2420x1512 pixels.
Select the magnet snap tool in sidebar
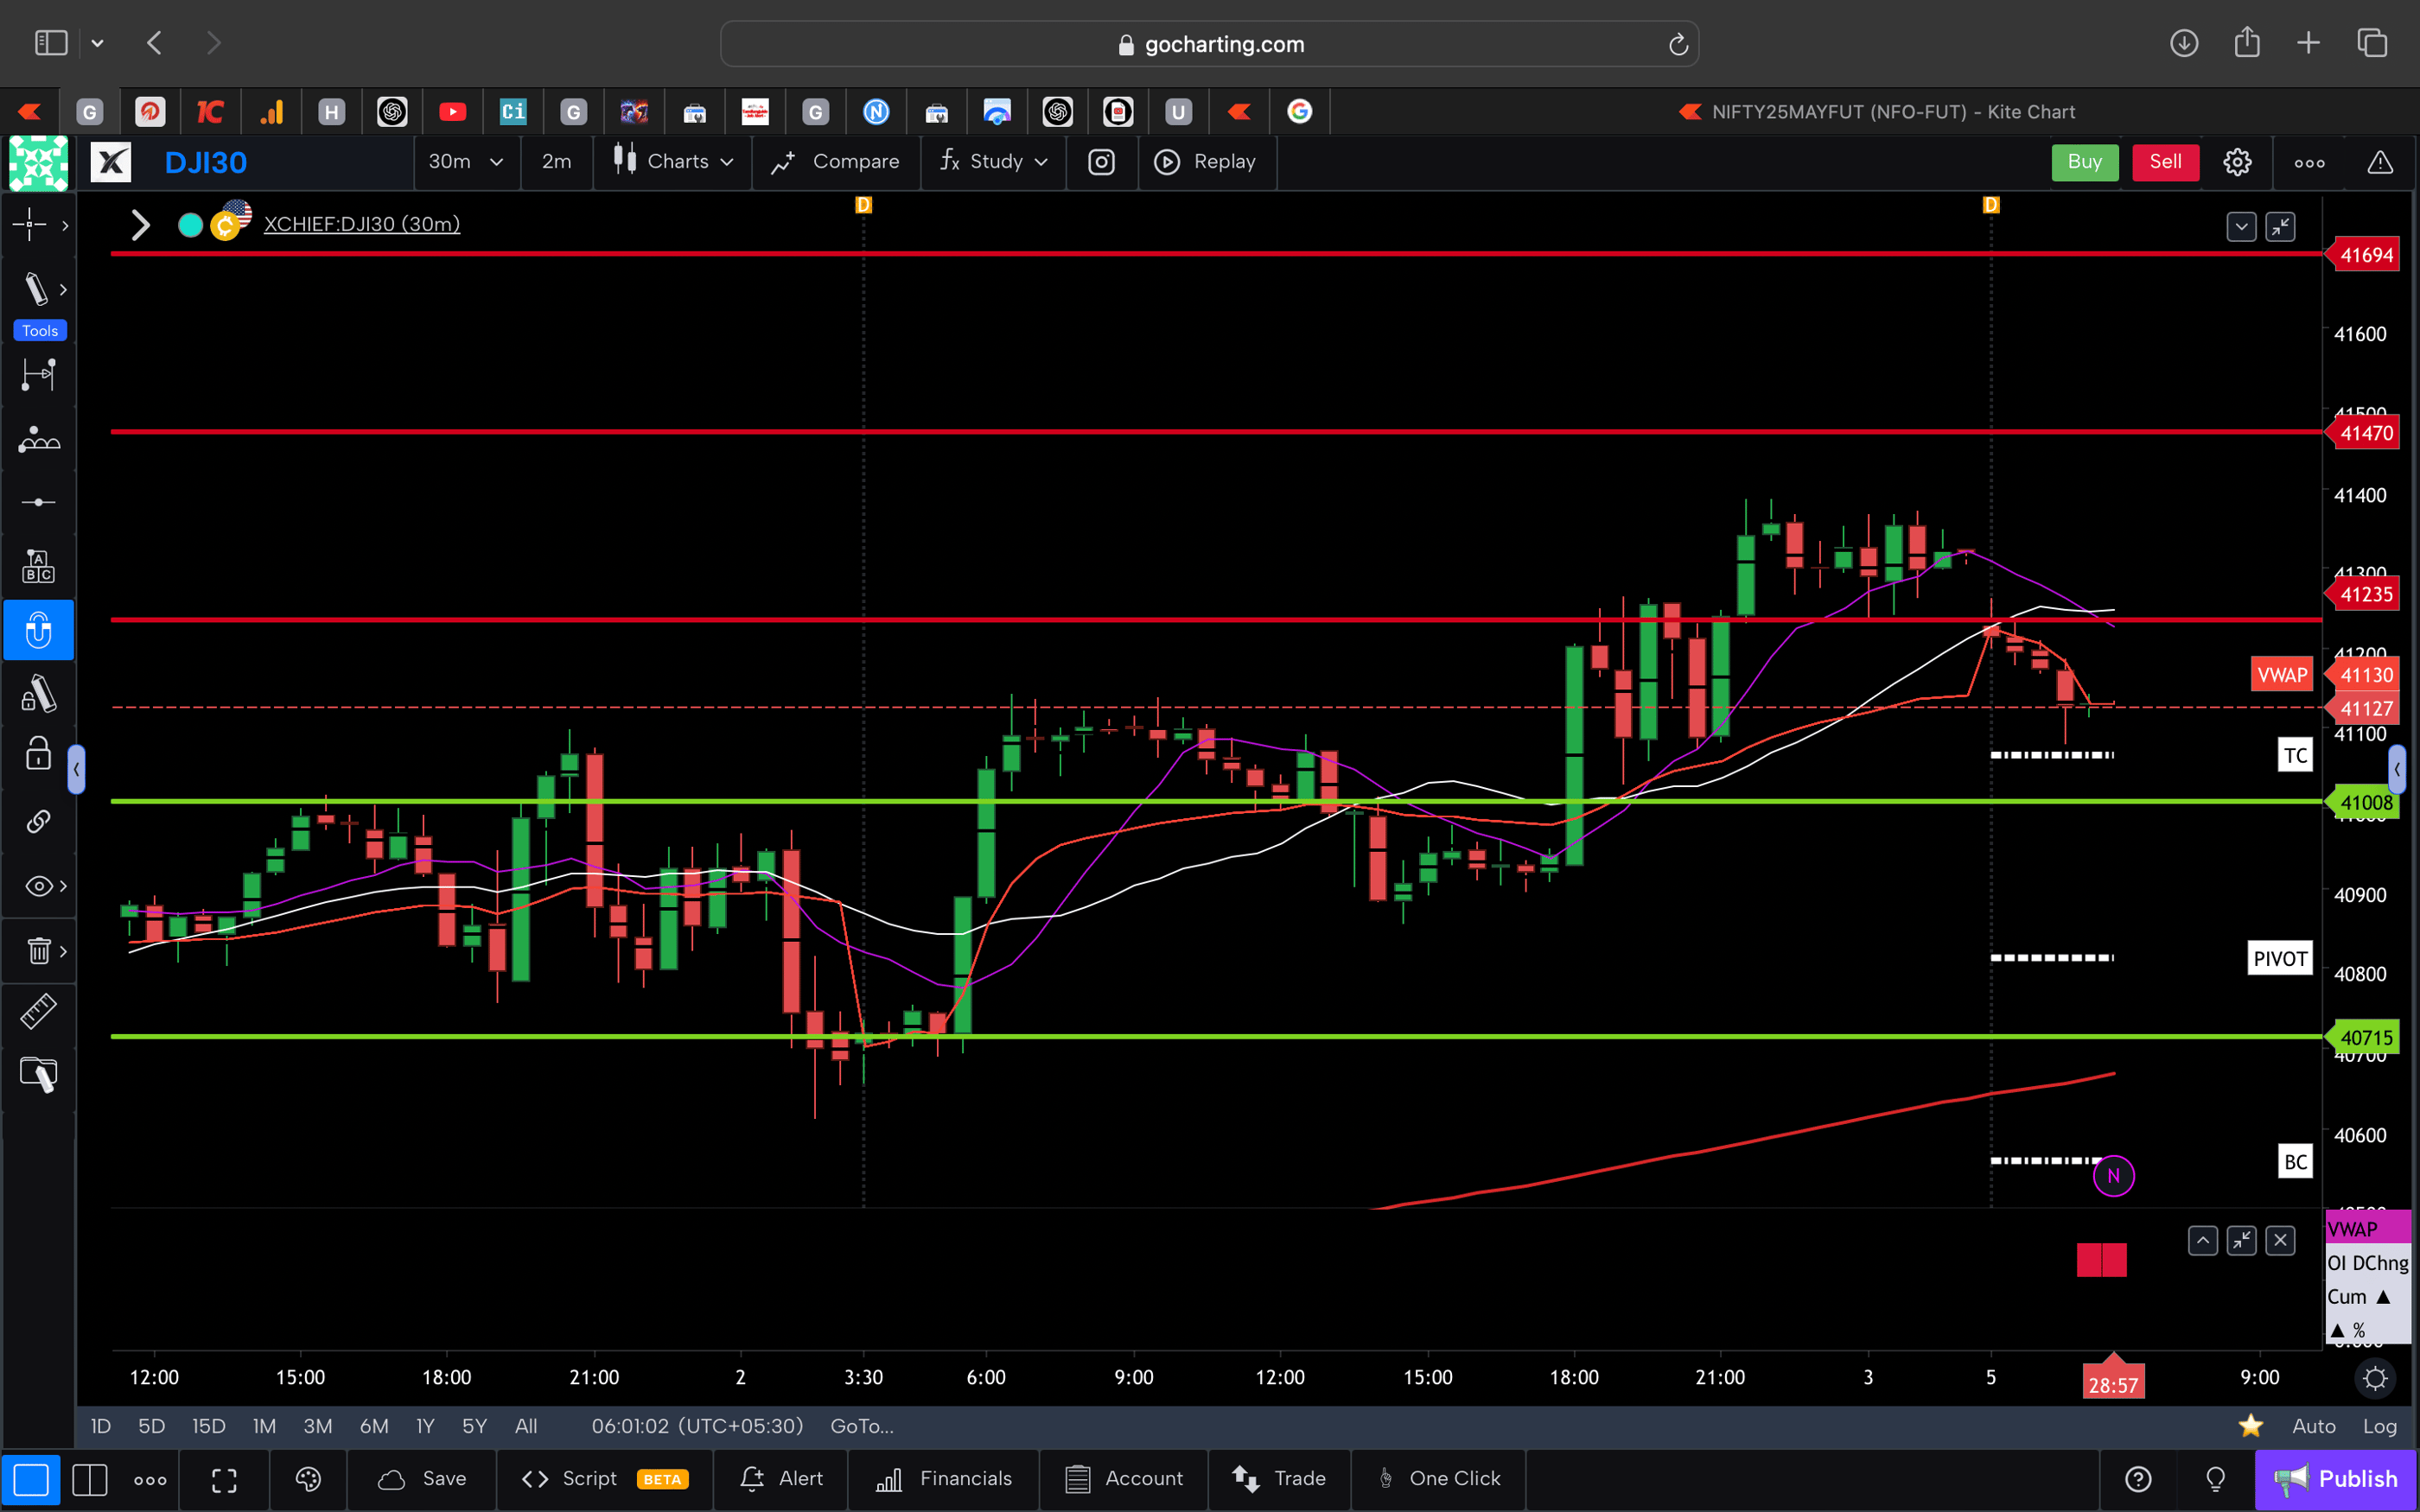[x=38, y=630]
